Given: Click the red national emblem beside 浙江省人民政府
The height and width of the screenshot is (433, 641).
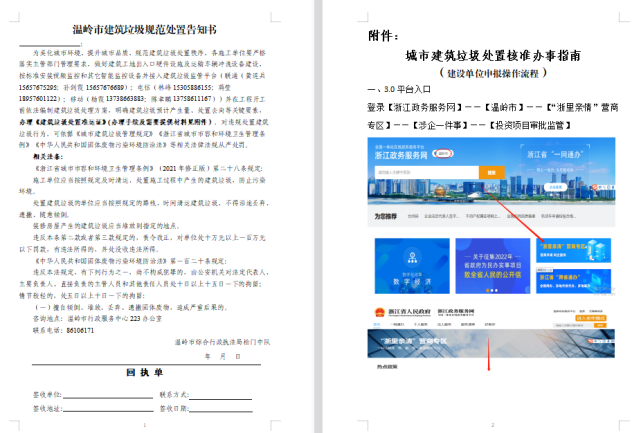Looking at the screenshot, I should (379, 313).
